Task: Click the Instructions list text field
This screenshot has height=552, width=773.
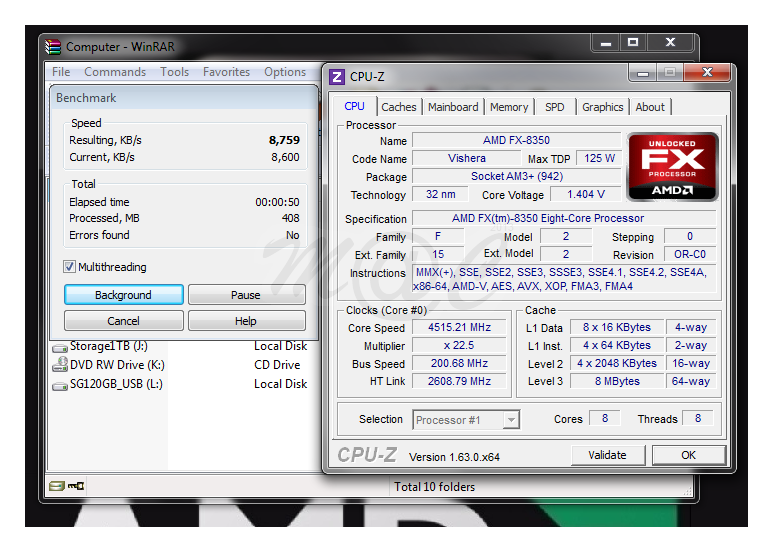Action: pos(564,279)
